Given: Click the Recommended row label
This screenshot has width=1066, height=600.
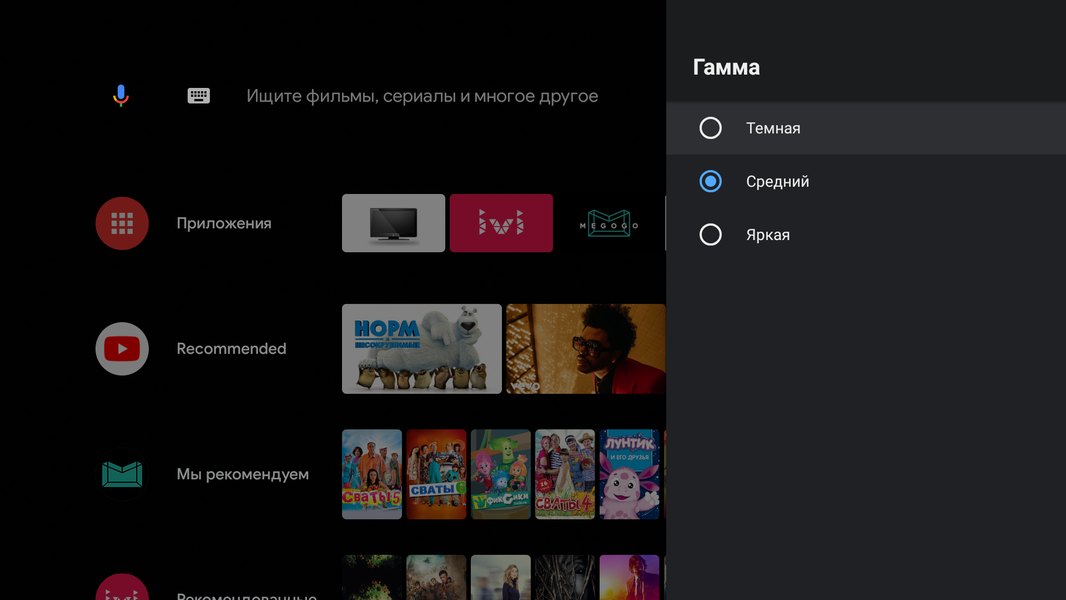Looking at the screenshot, I should point(231,349).
